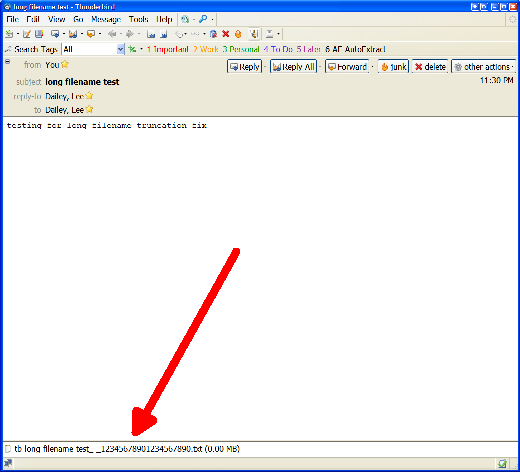Open the Tag icon dropdown arrow
The width and height of the screenshot is (520, 472).
[185, 34]
